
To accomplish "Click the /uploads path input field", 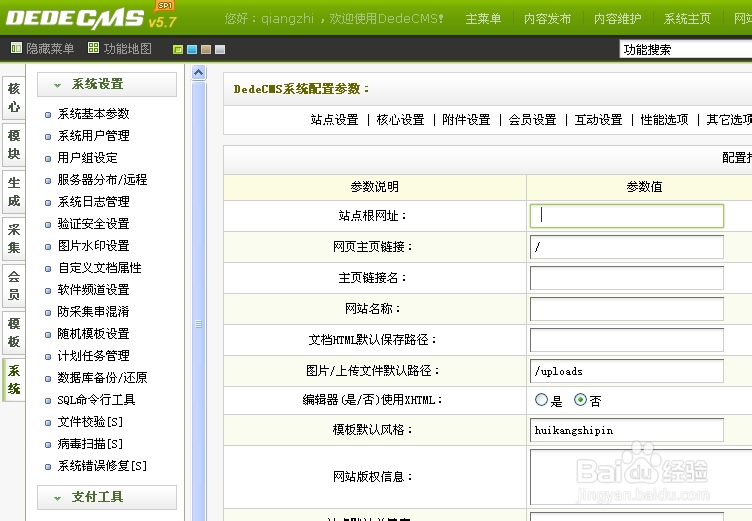I will 627,371.
